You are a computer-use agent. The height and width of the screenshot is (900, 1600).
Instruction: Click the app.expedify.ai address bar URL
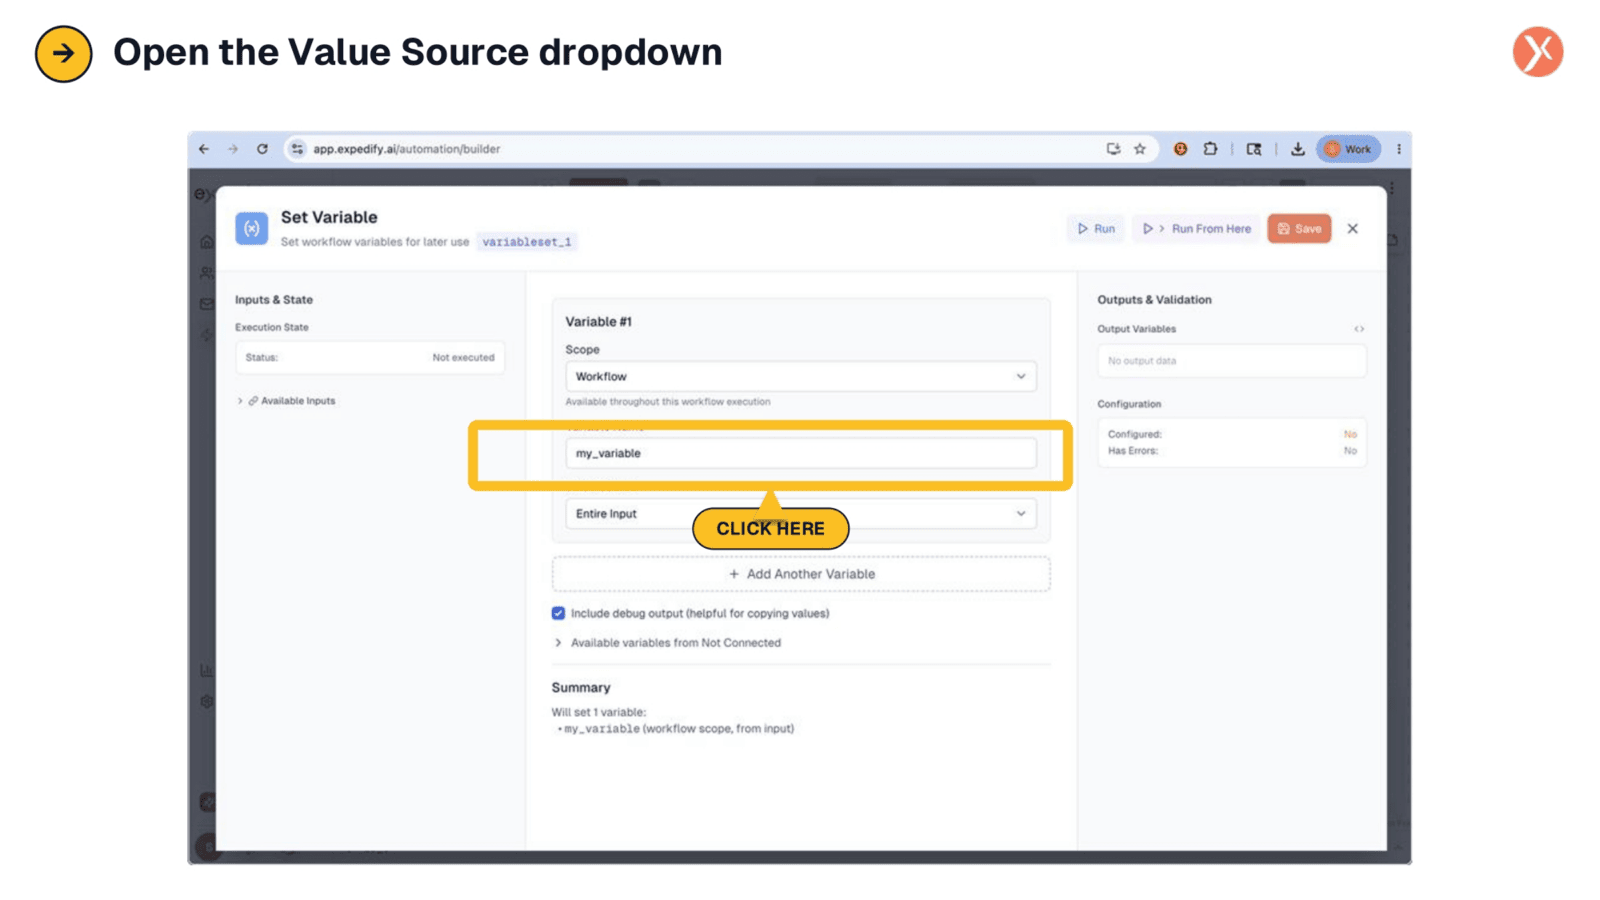click(406, 149)
